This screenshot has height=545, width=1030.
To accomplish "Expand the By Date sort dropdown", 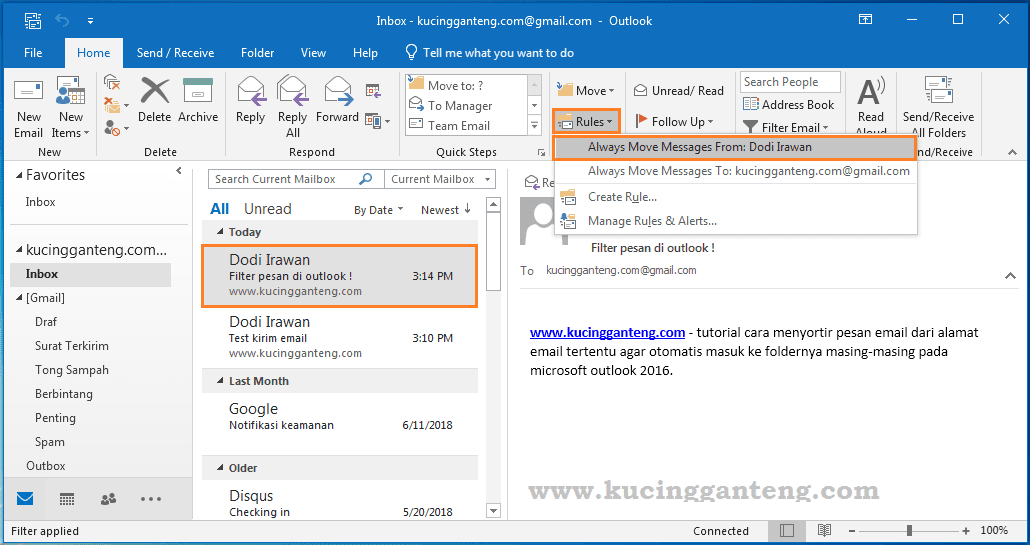I will tap(379, 210).
